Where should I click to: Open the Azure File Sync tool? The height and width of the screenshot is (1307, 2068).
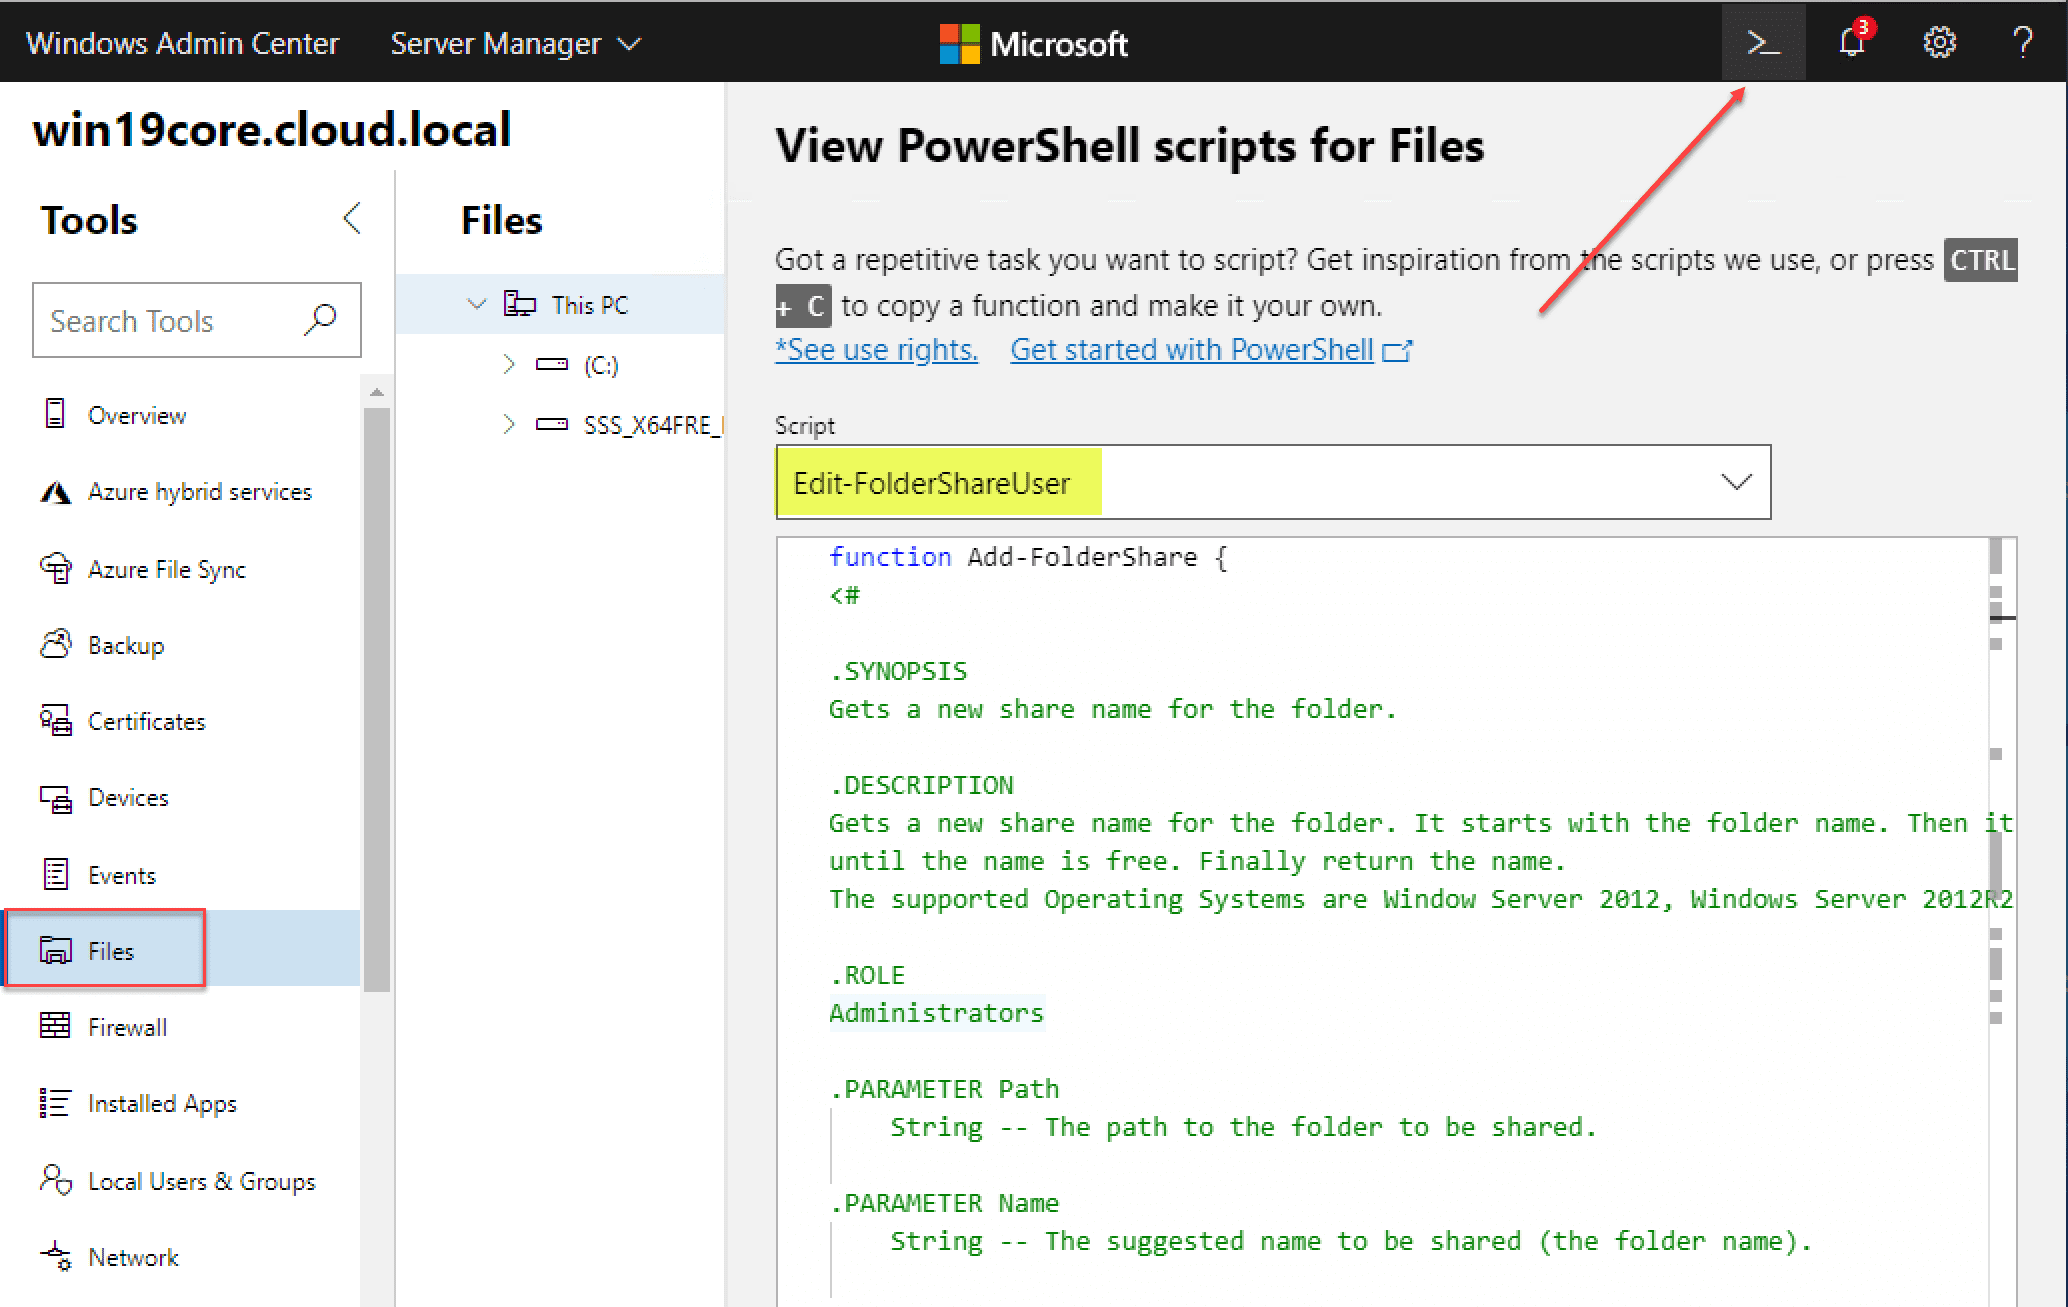pos(166,569)
